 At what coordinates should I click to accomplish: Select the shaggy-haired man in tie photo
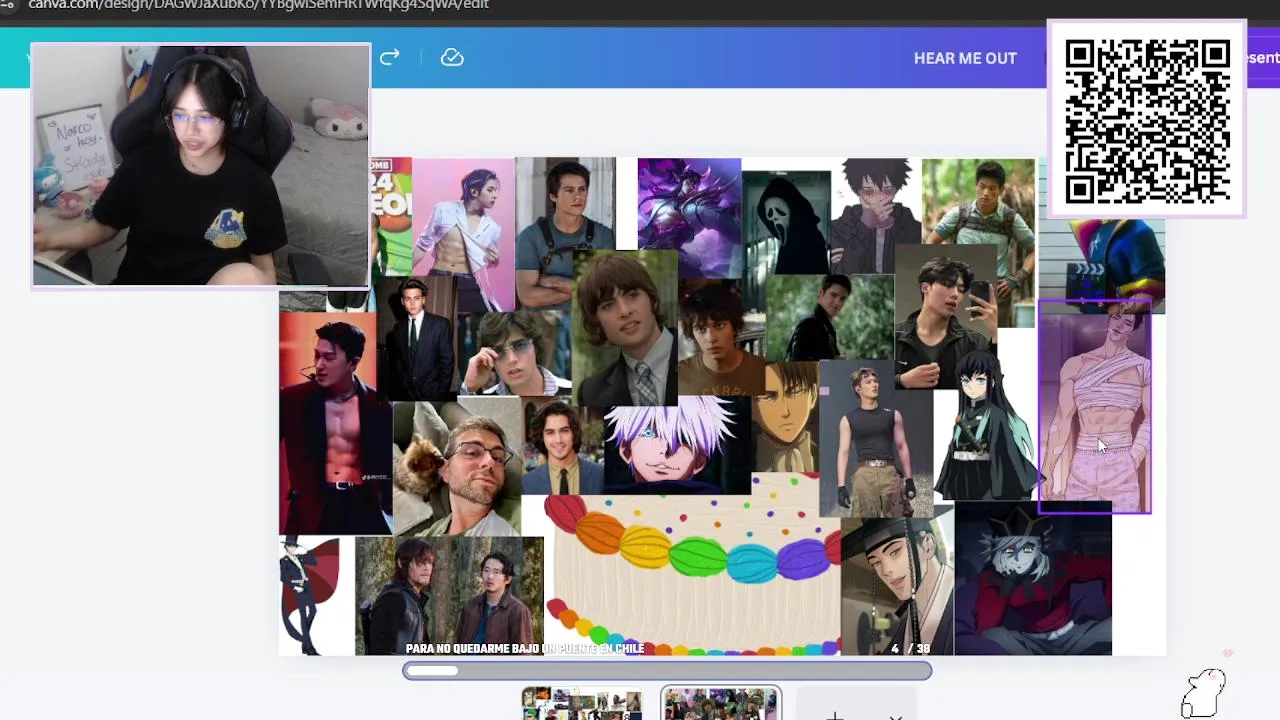[x=625, y=328]
